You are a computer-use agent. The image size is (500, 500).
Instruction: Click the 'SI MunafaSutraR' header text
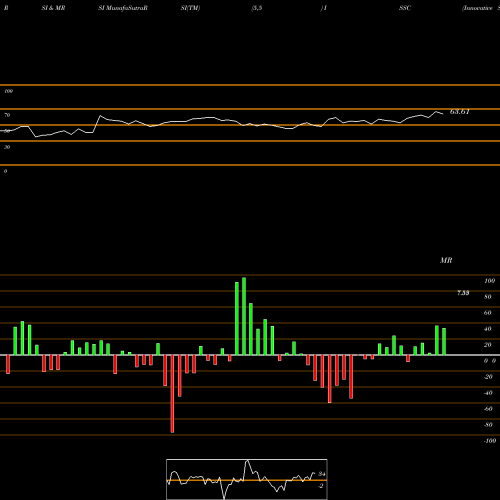(x=123, y=8)
